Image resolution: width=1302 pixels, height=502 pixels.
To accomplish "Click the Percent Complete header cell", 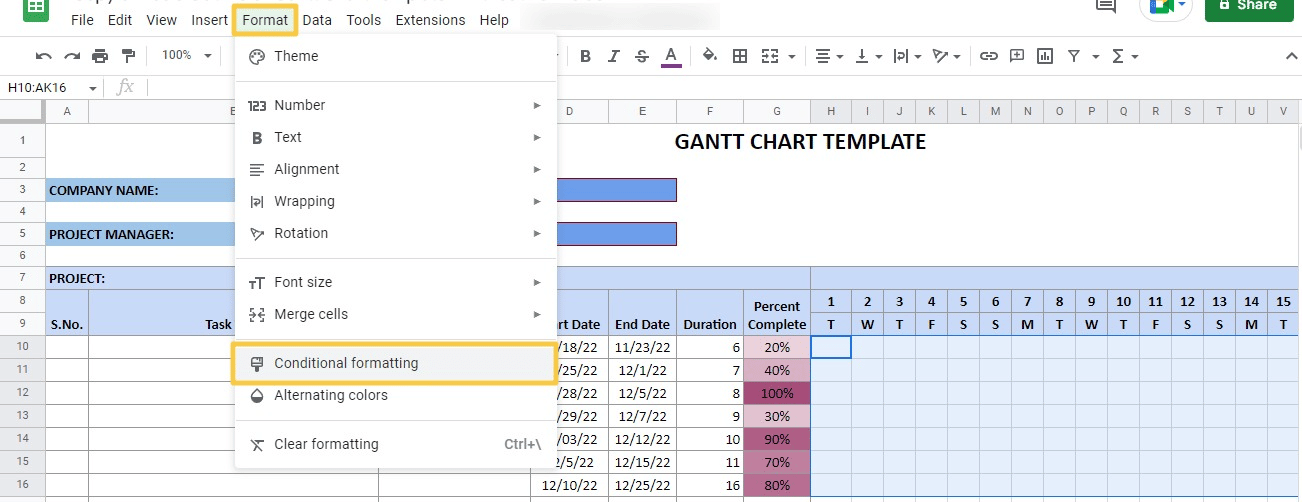I will coord(777,315).
